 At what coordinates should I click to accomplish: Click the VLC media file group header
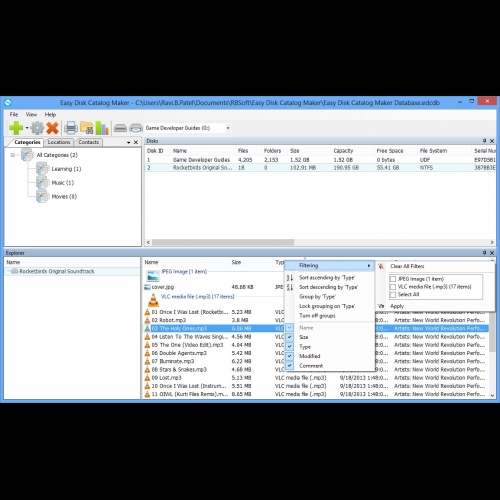197,297
